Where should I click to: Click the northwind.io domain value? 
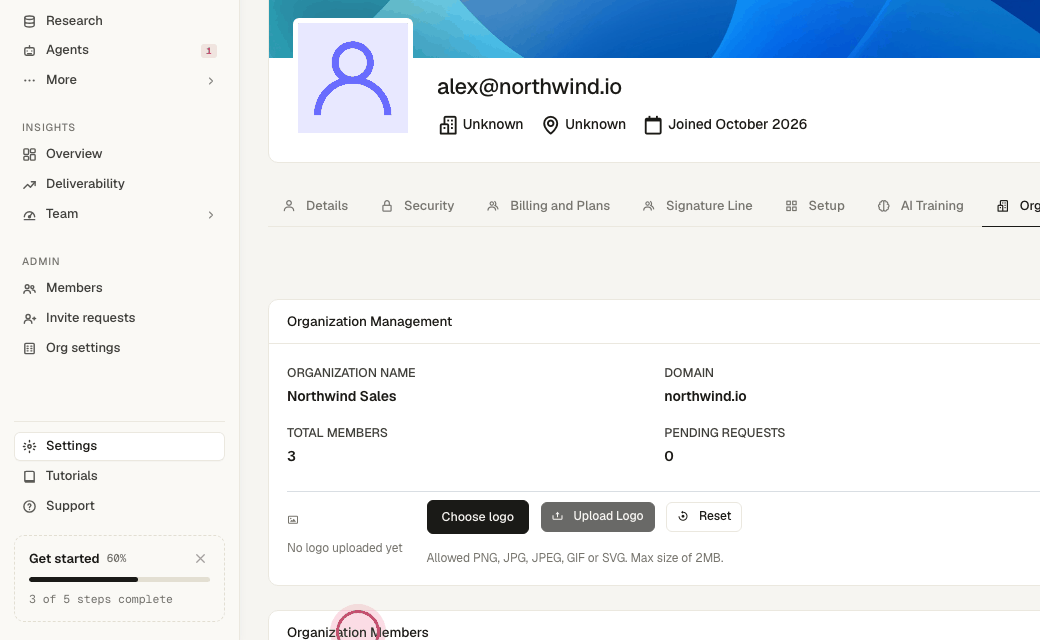click(x=705, y=396)
